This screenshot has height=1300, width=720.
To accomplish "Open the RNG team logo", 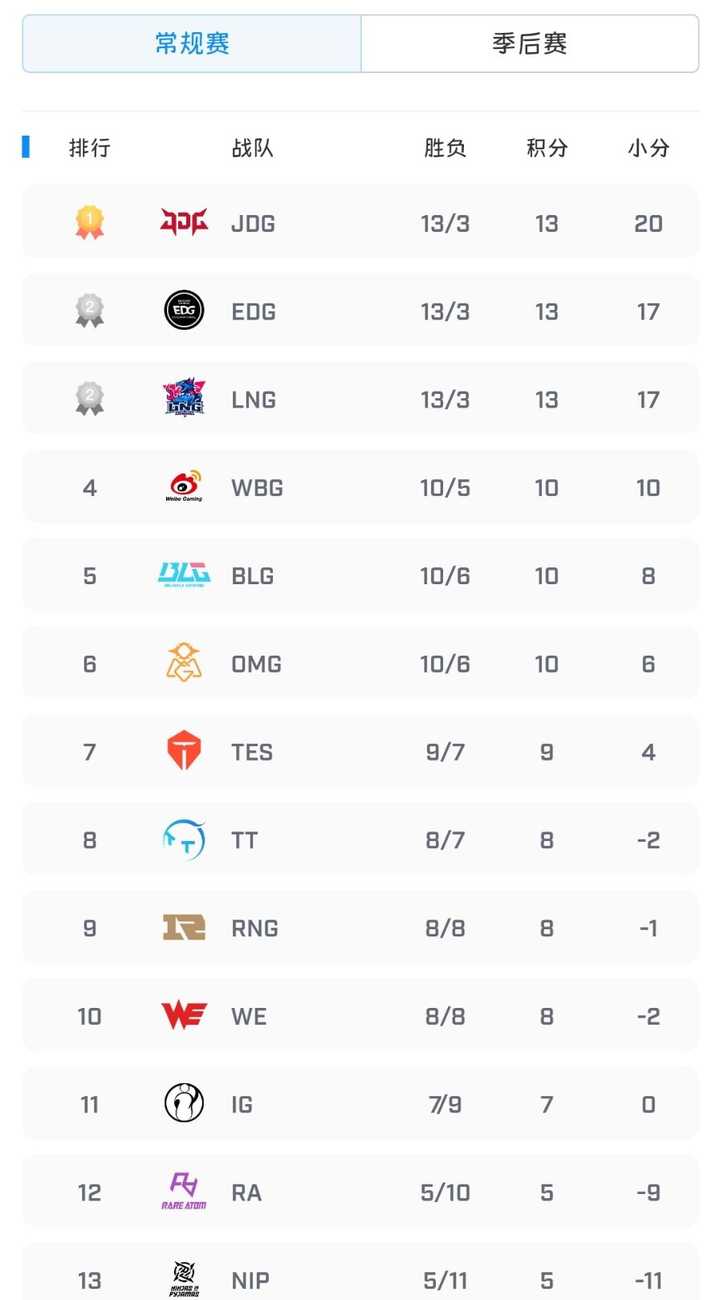I will pos(184,927).
